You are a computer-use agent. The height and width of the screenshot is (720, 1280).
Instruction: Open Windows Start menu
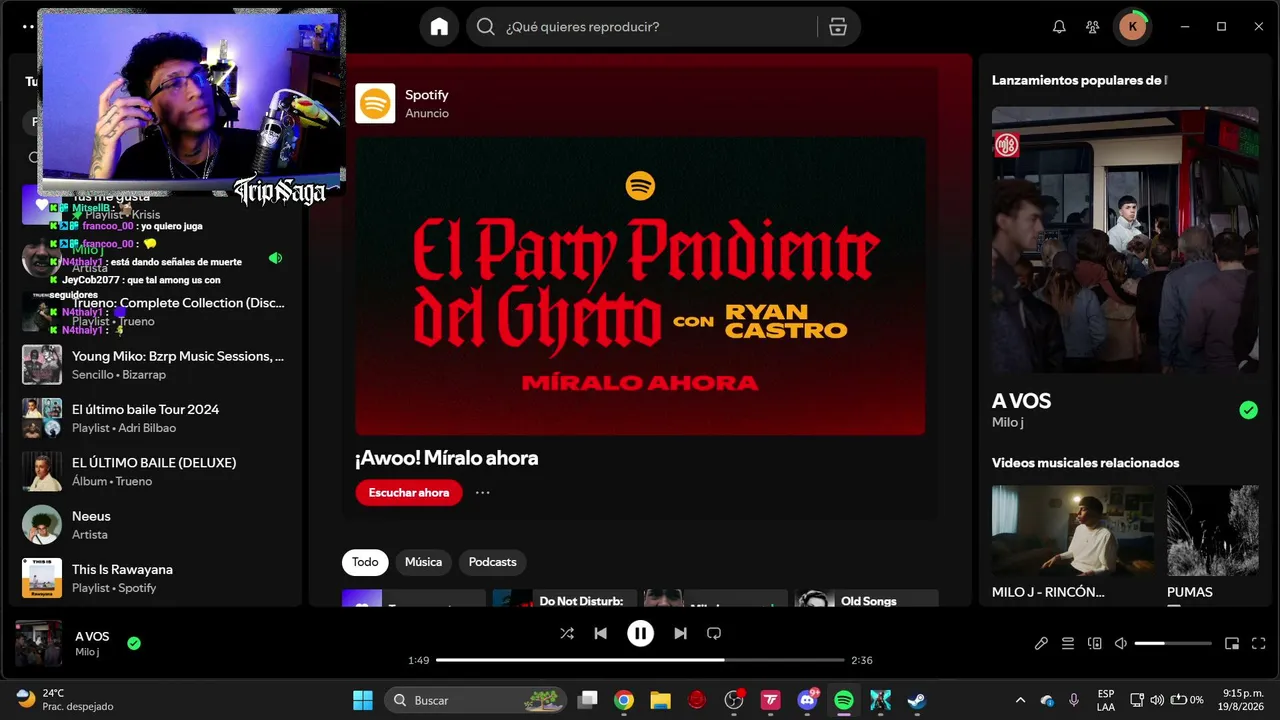363,700
